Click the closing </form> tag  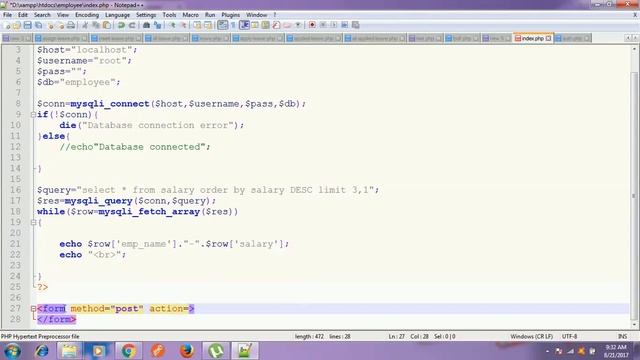(57, 319)
